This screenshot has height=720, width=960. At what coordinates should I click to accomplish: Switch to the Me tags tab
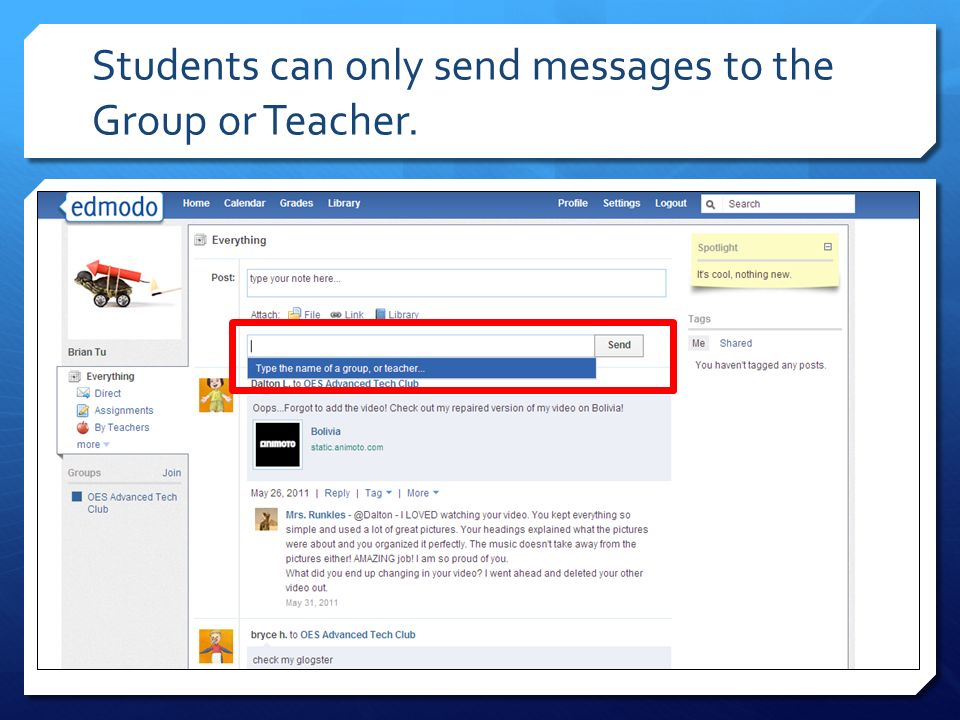coord(698,343)
